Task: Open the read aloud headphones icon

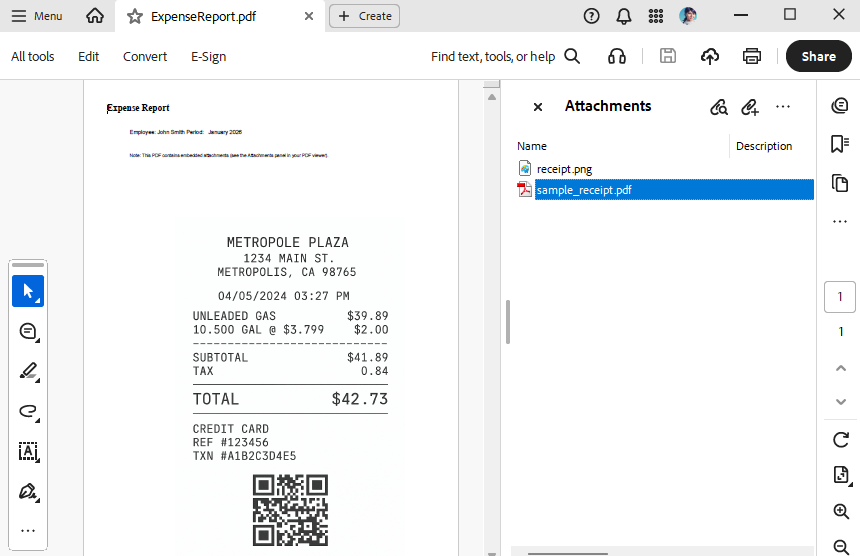Action: click(617, 56)
